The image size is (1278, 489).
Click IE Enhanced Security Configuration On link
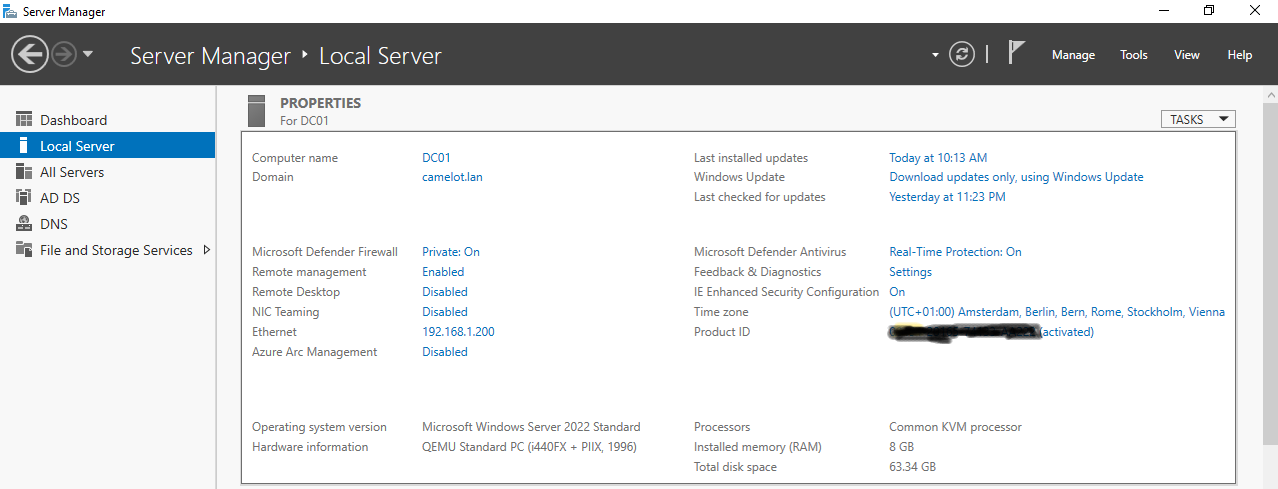click(x=897, y=292)
